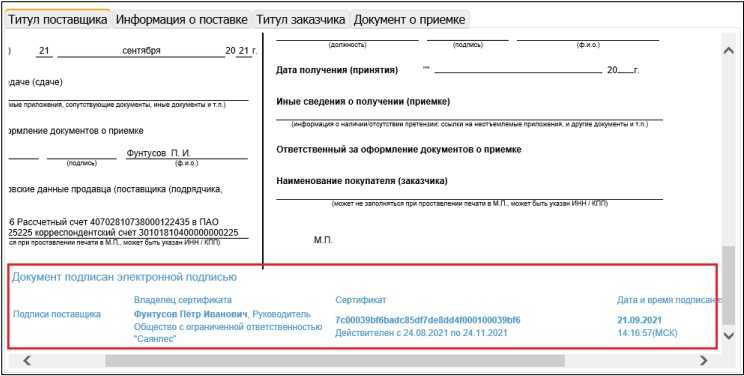This screenshot has width=744, height=376.
Task: Go to the Документ о приемке tab
Action: coord(409,20)
